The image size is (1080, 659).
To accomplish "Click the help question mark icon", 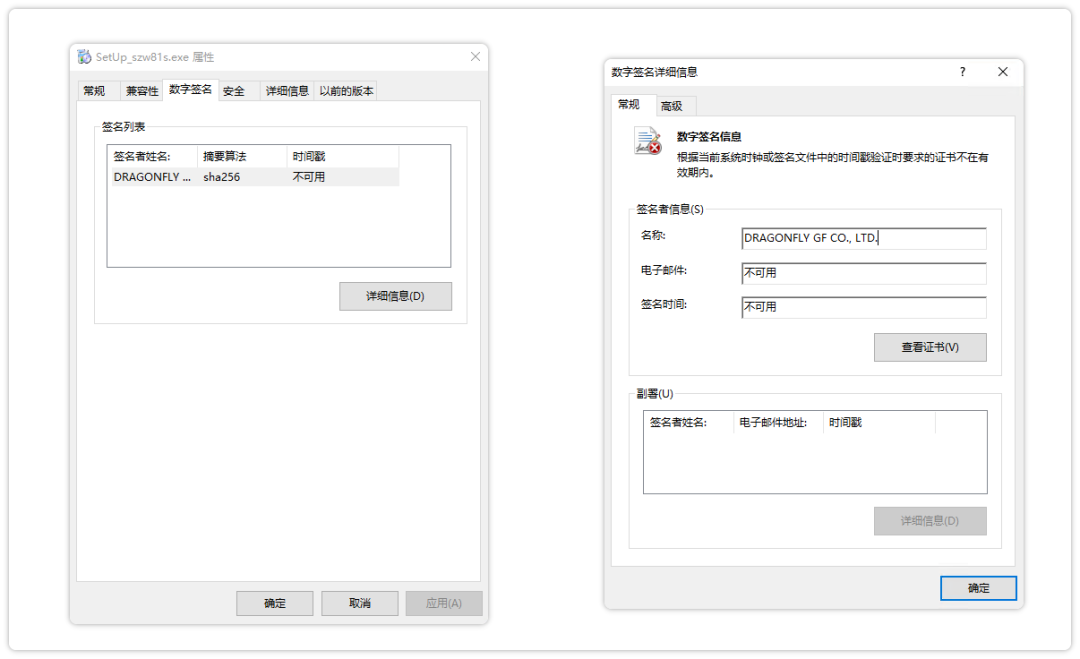I will pyautogui.click(x=962, y=71).
